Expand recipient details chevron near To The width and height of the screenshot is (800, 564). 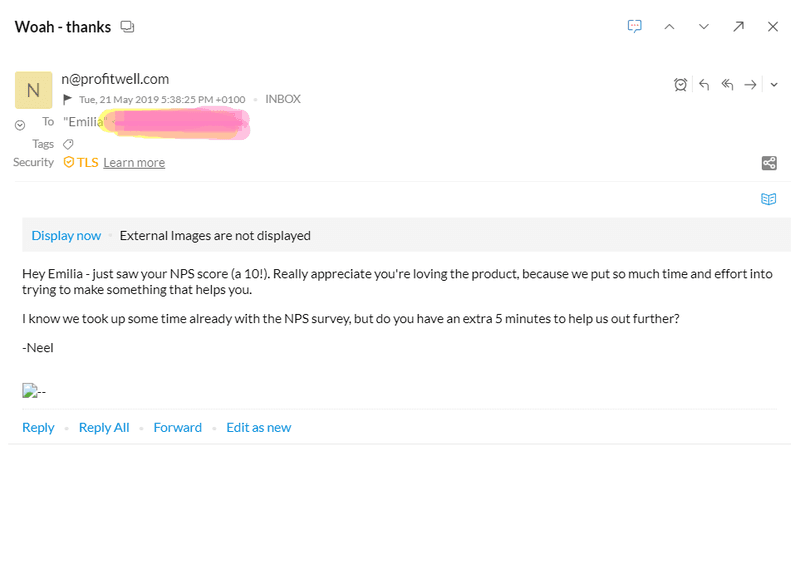tap(20, 125)
